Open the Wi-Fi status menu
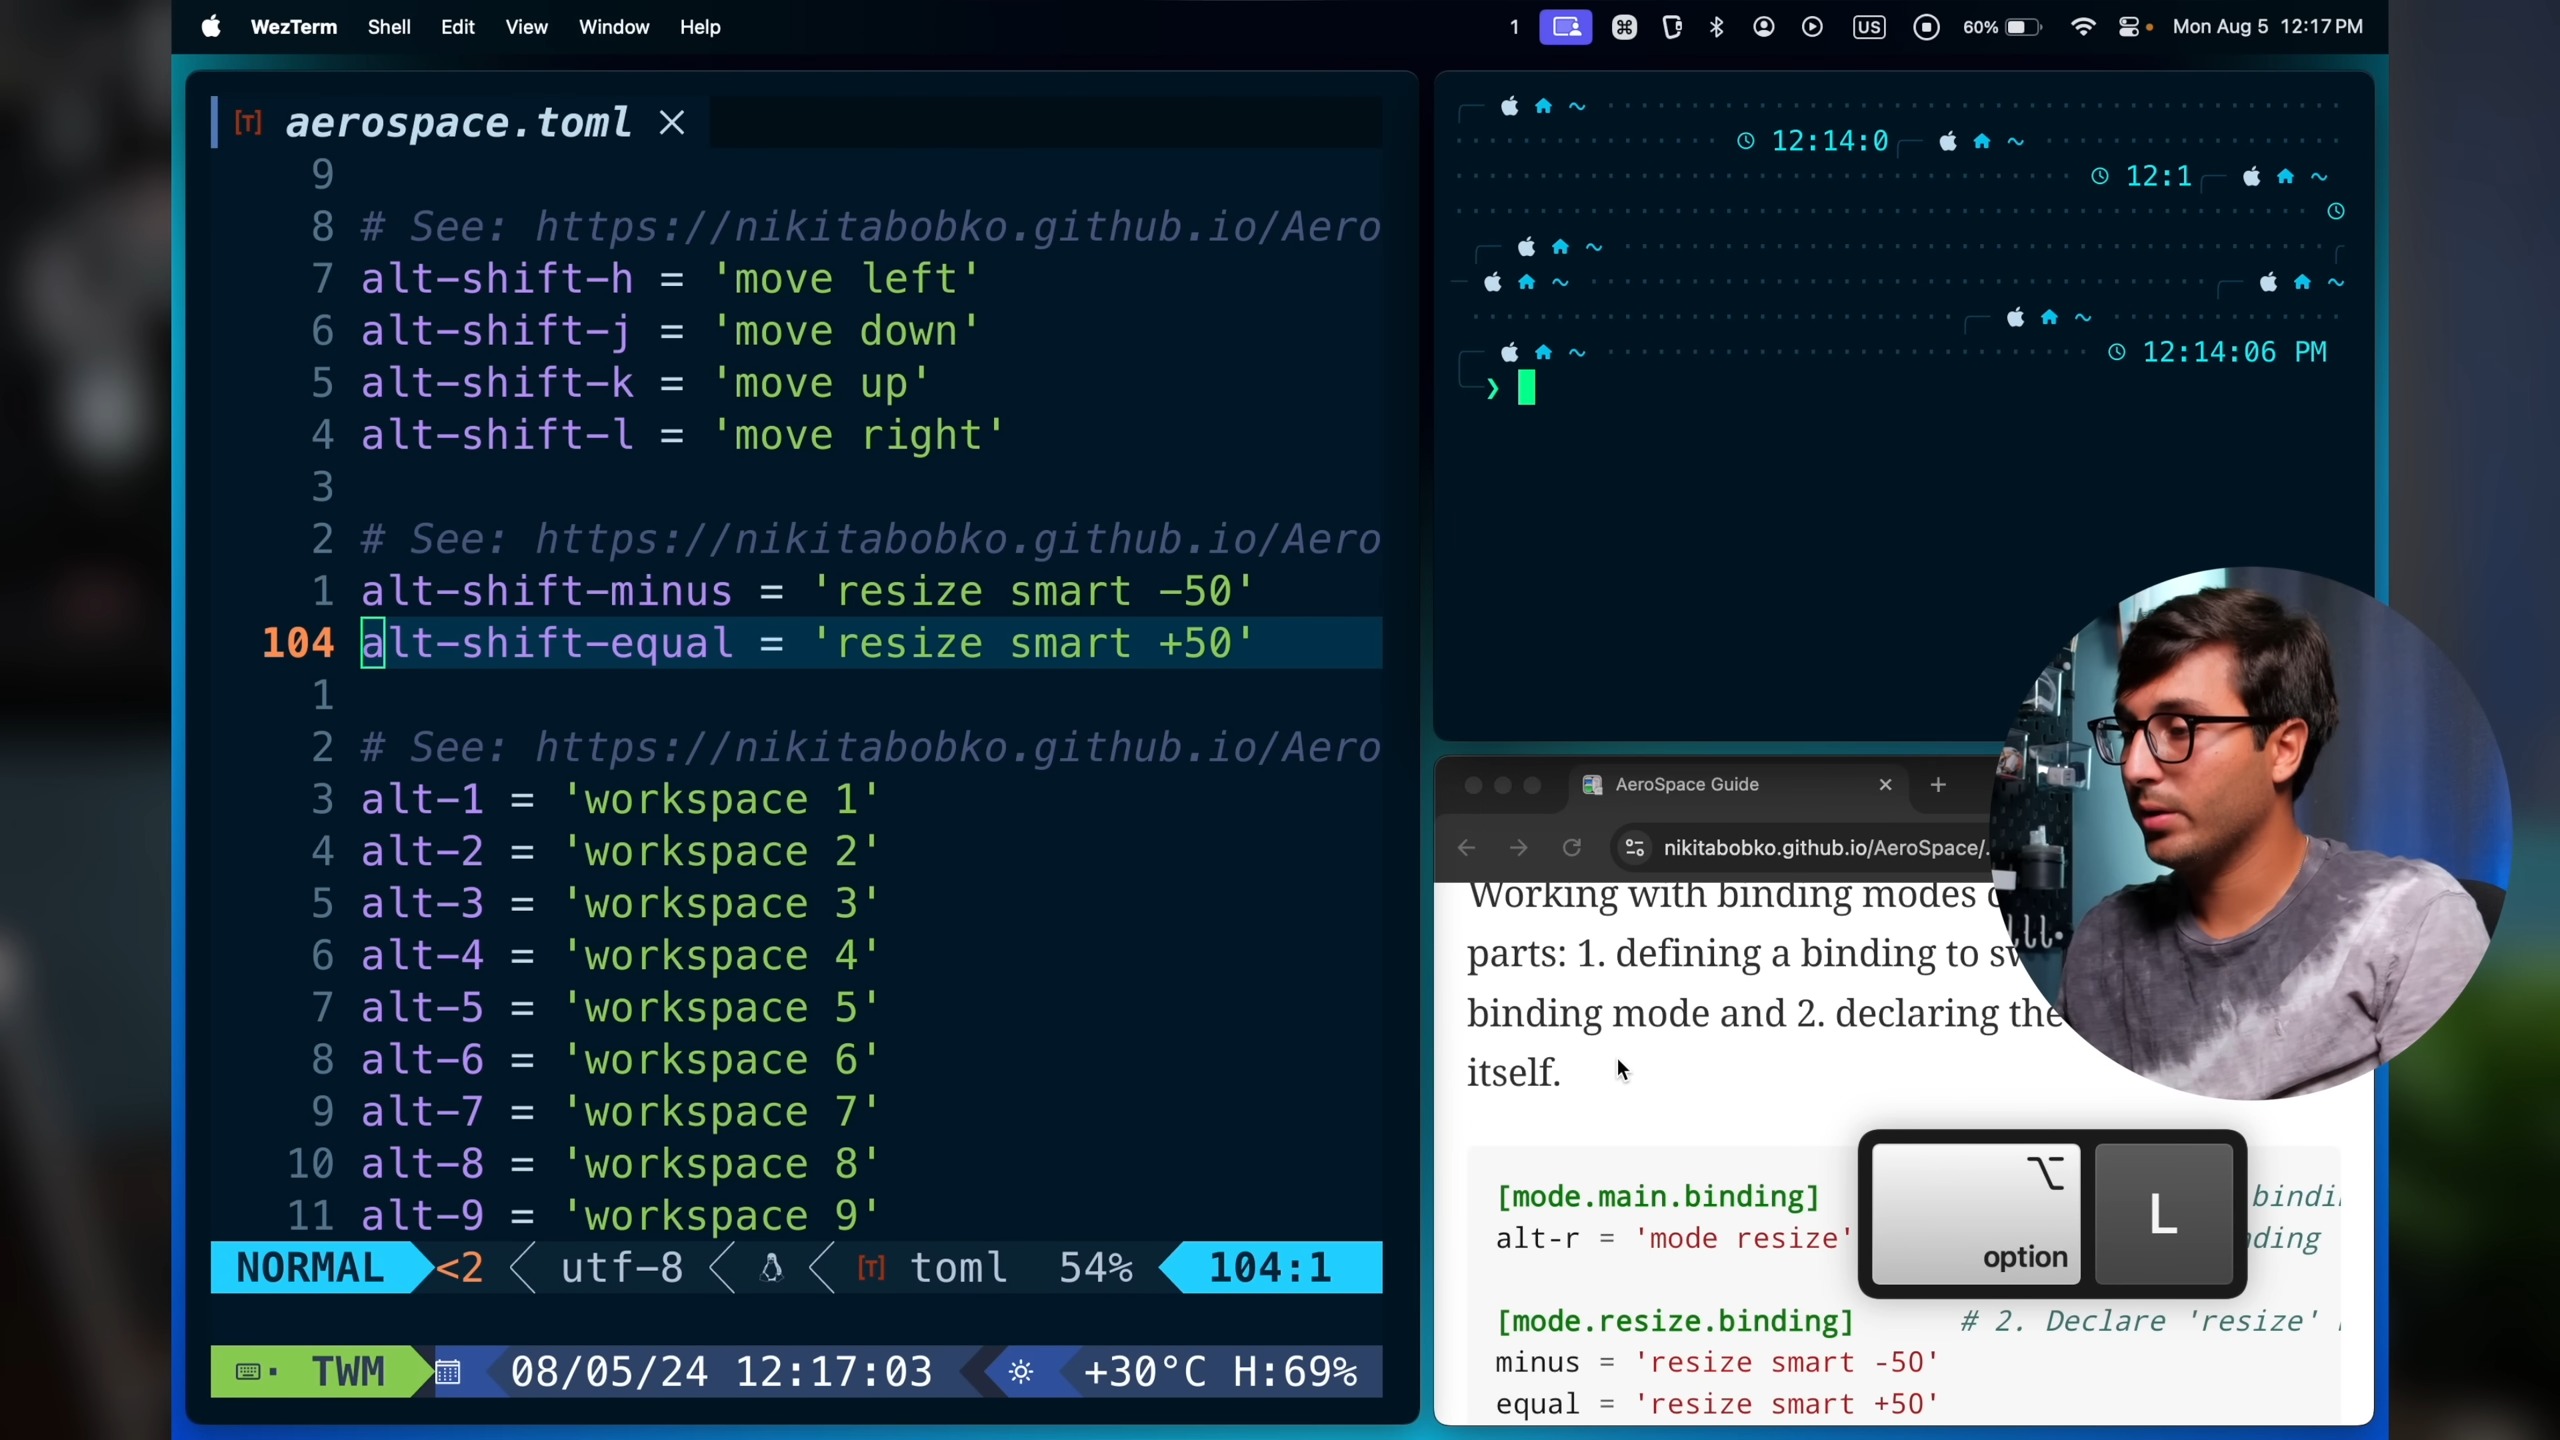The image size is (2560, 1440). click(x=2083, y=27)
